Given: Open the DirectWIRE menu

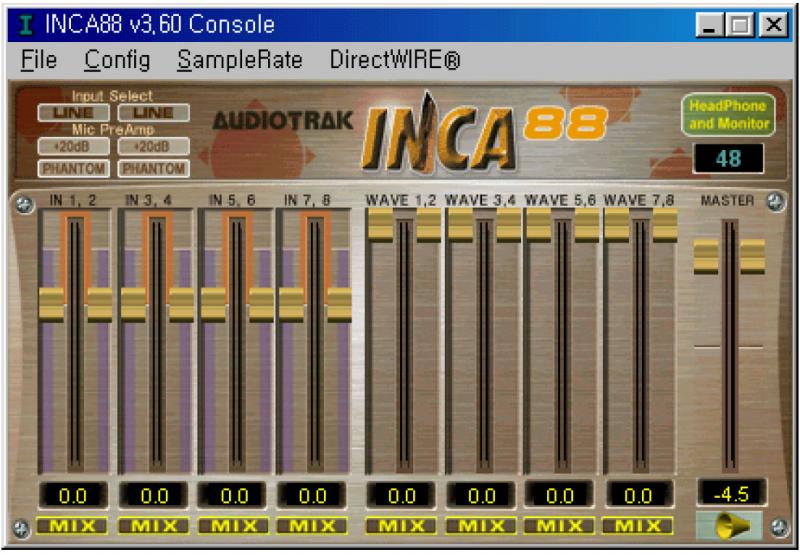Looking at the screenshot, I should pyautogui.click(x=395, y=60).
